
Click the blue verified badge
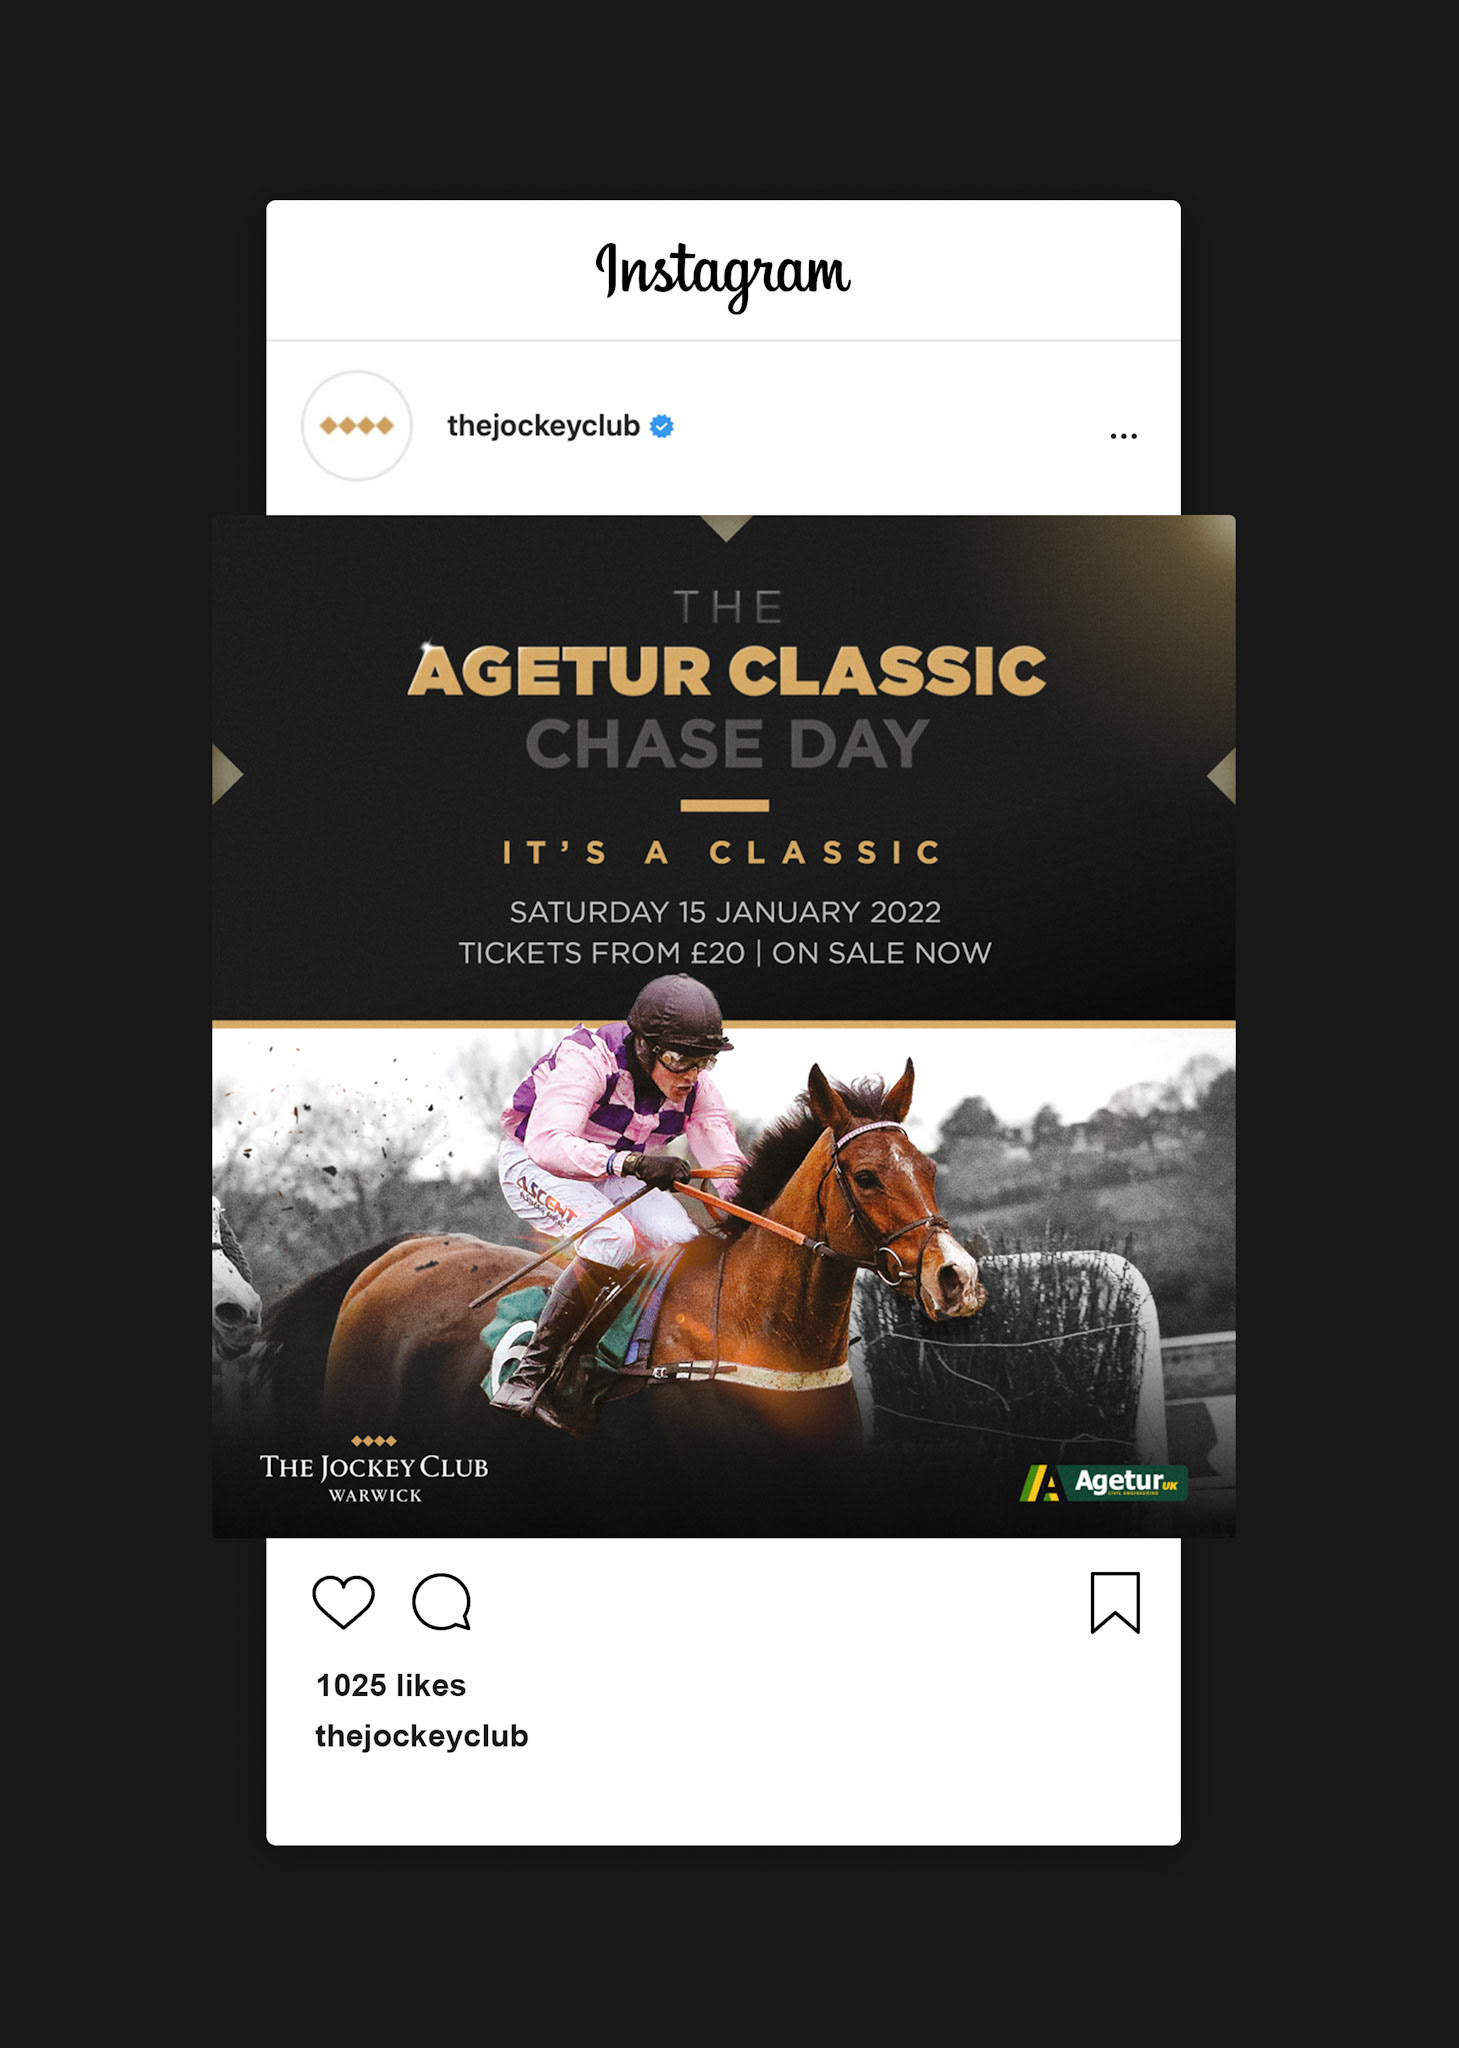661,426
